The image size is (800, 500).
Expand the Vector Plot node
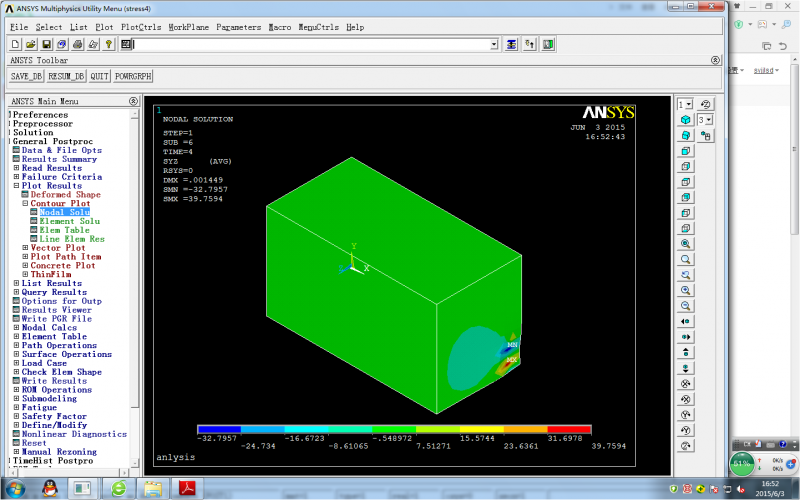click(x=25, y=247)
